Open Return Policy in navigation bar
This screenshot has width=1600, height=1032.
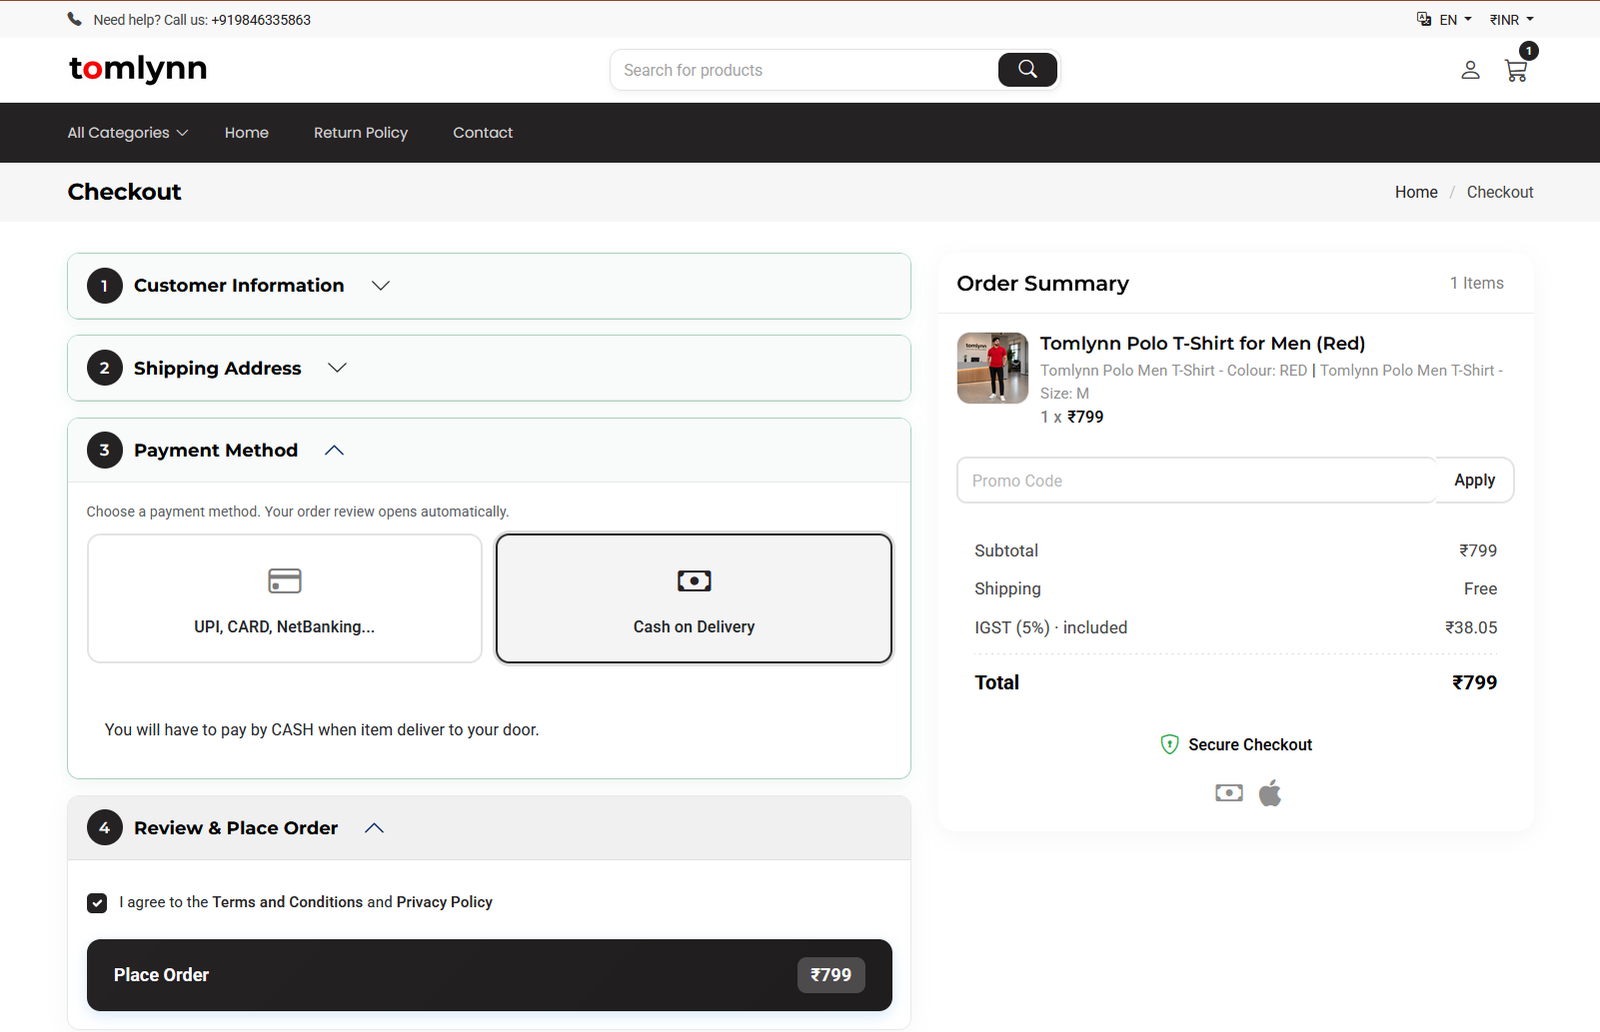point(360,133)
